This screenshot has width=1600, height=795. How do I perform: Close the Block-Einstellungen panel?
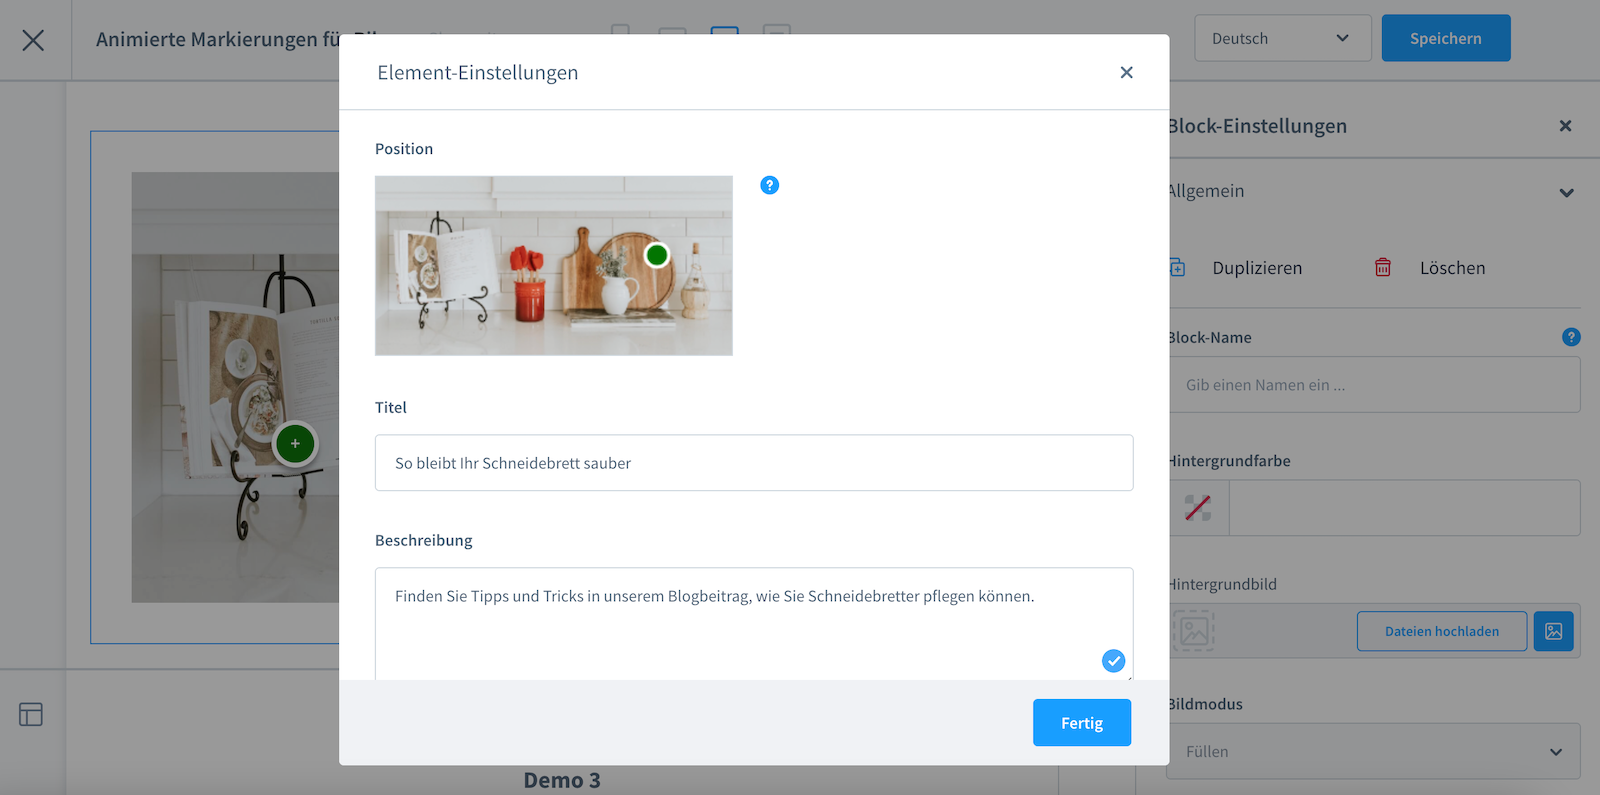[1565, 126]
